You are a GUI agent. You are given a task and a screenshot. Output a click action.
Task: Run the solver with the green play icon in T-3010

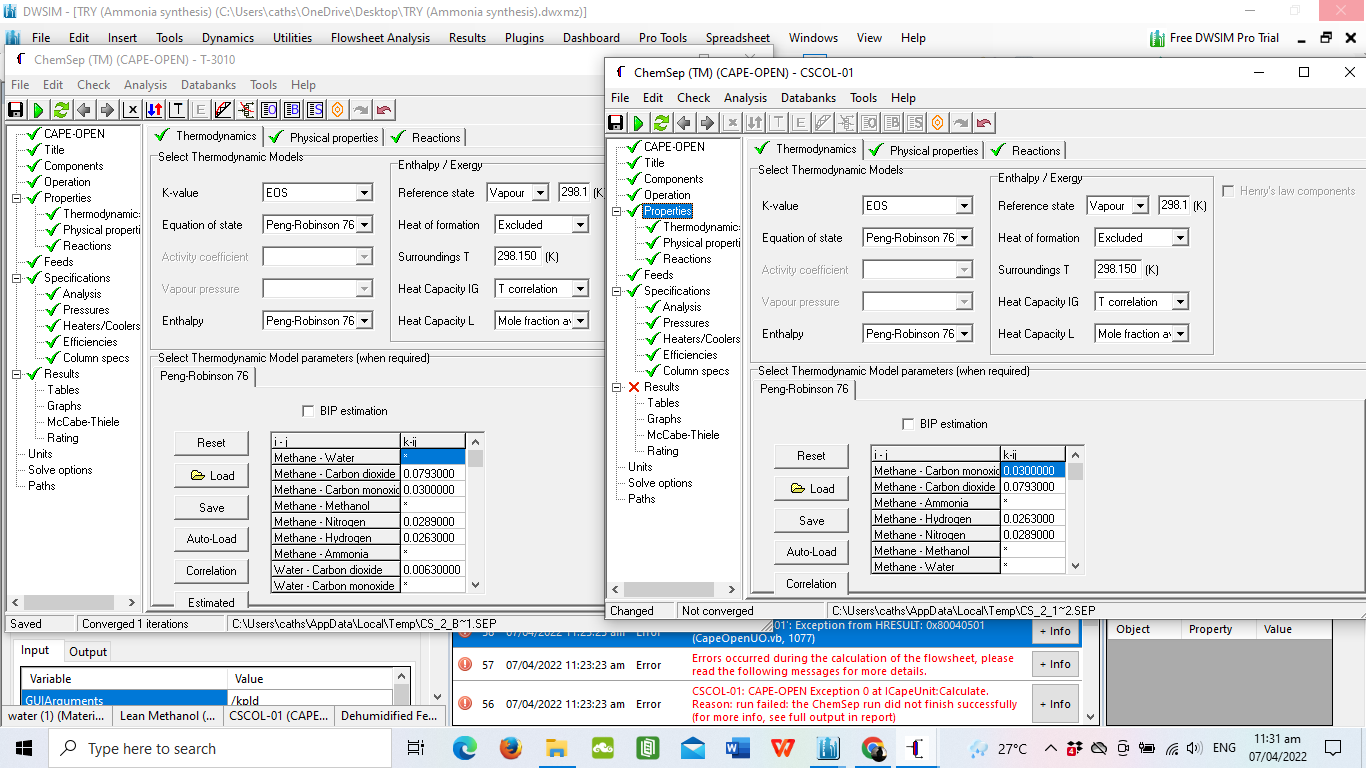38,110
